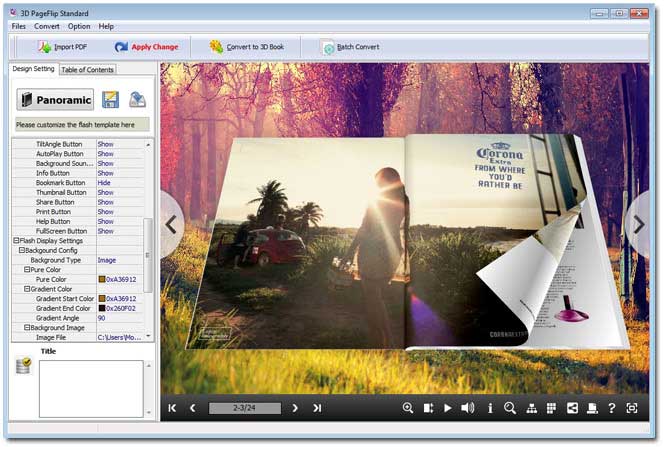The height and width of the screenshot is (450, 670).
Task: Click Batch Convert toolbar button
Action: pos(350,47)
